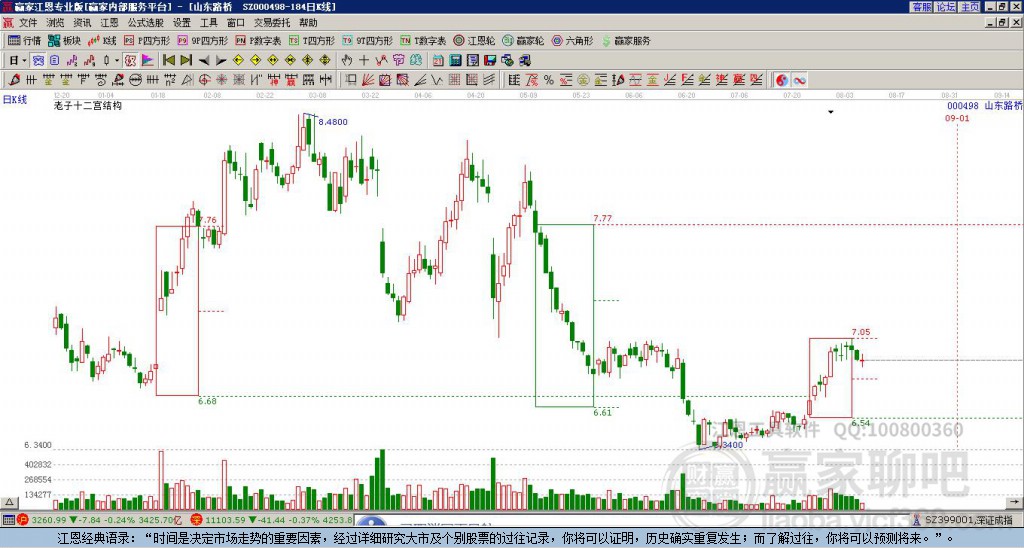This screenshot has height=548, width=1024.
Task: Click the 000498 山东路桥 stock label
Action: 985,106
